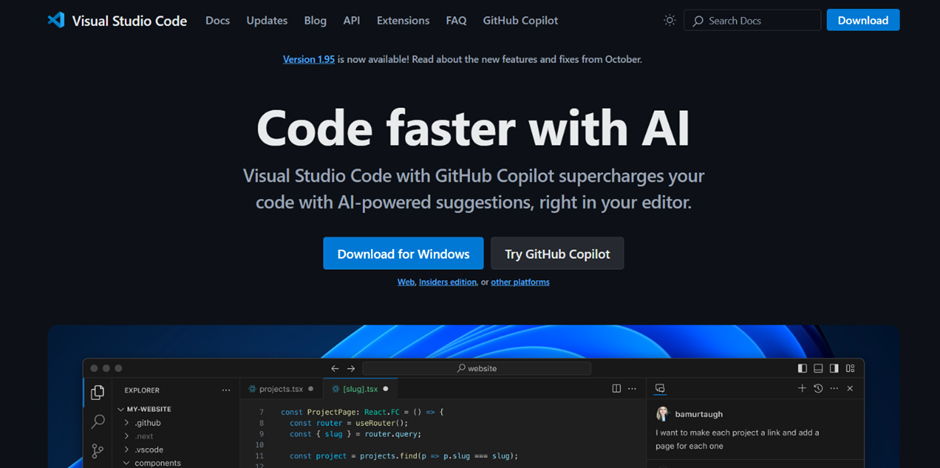Start a new chat with the plus icon

tap(802, 388)
